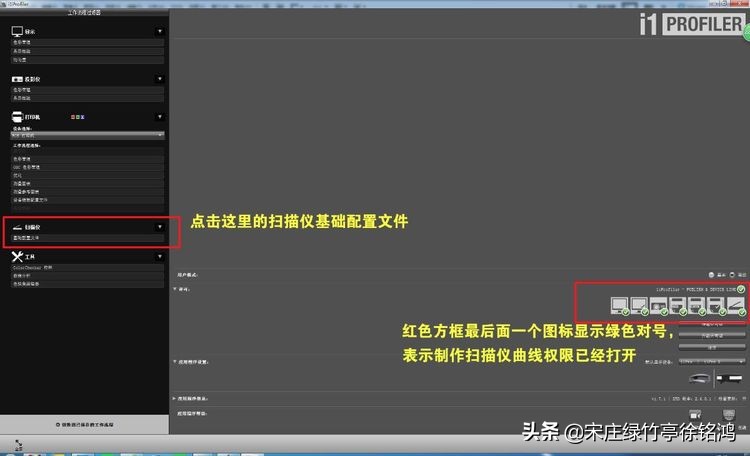
Task: Select the i1Pro spectrophotometer device icon
Action: [x=699, y=379]
